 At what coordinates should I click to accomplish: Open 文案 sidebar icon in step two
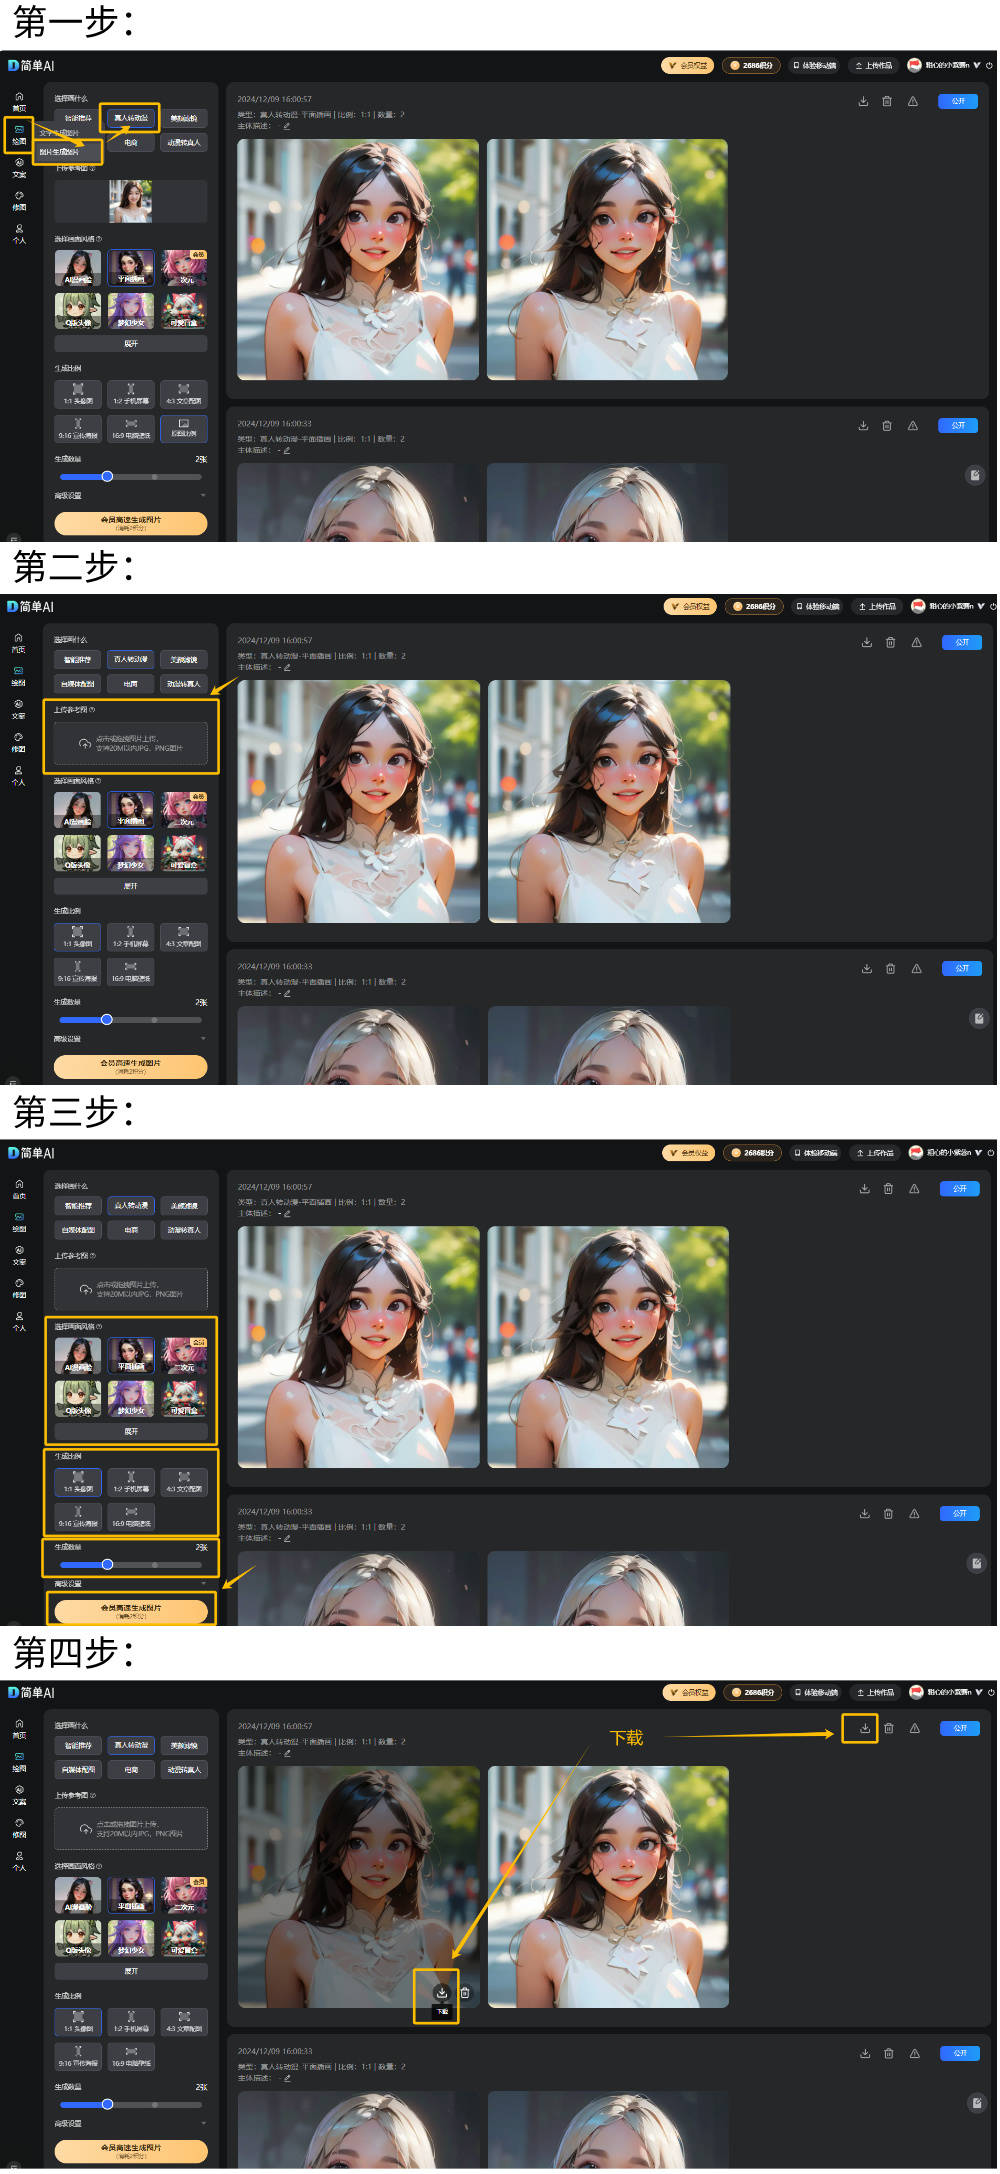18,708
